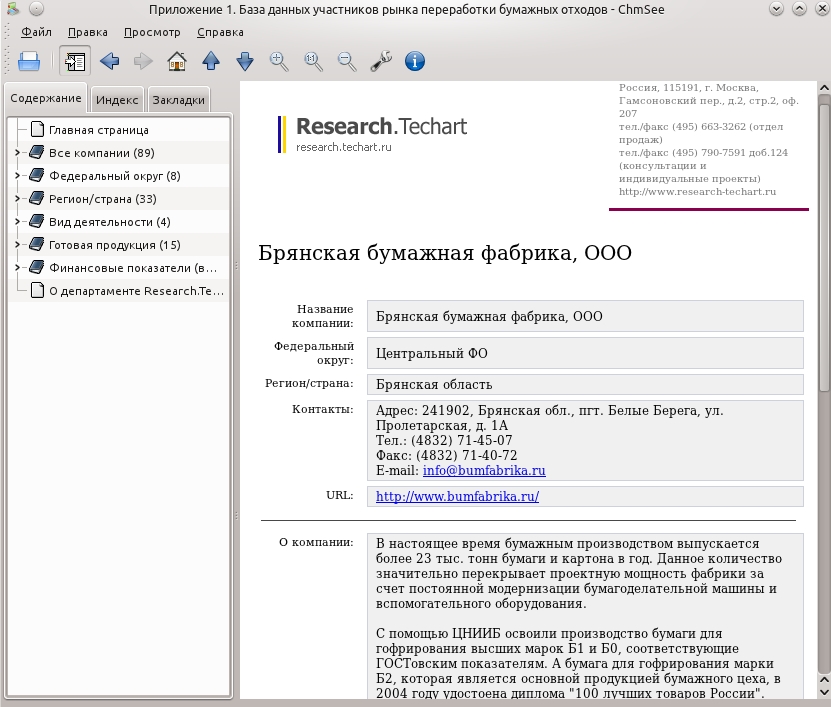Click the application icon in title bar
Viewport: 831px width, 707px height.
coord(12,9)
